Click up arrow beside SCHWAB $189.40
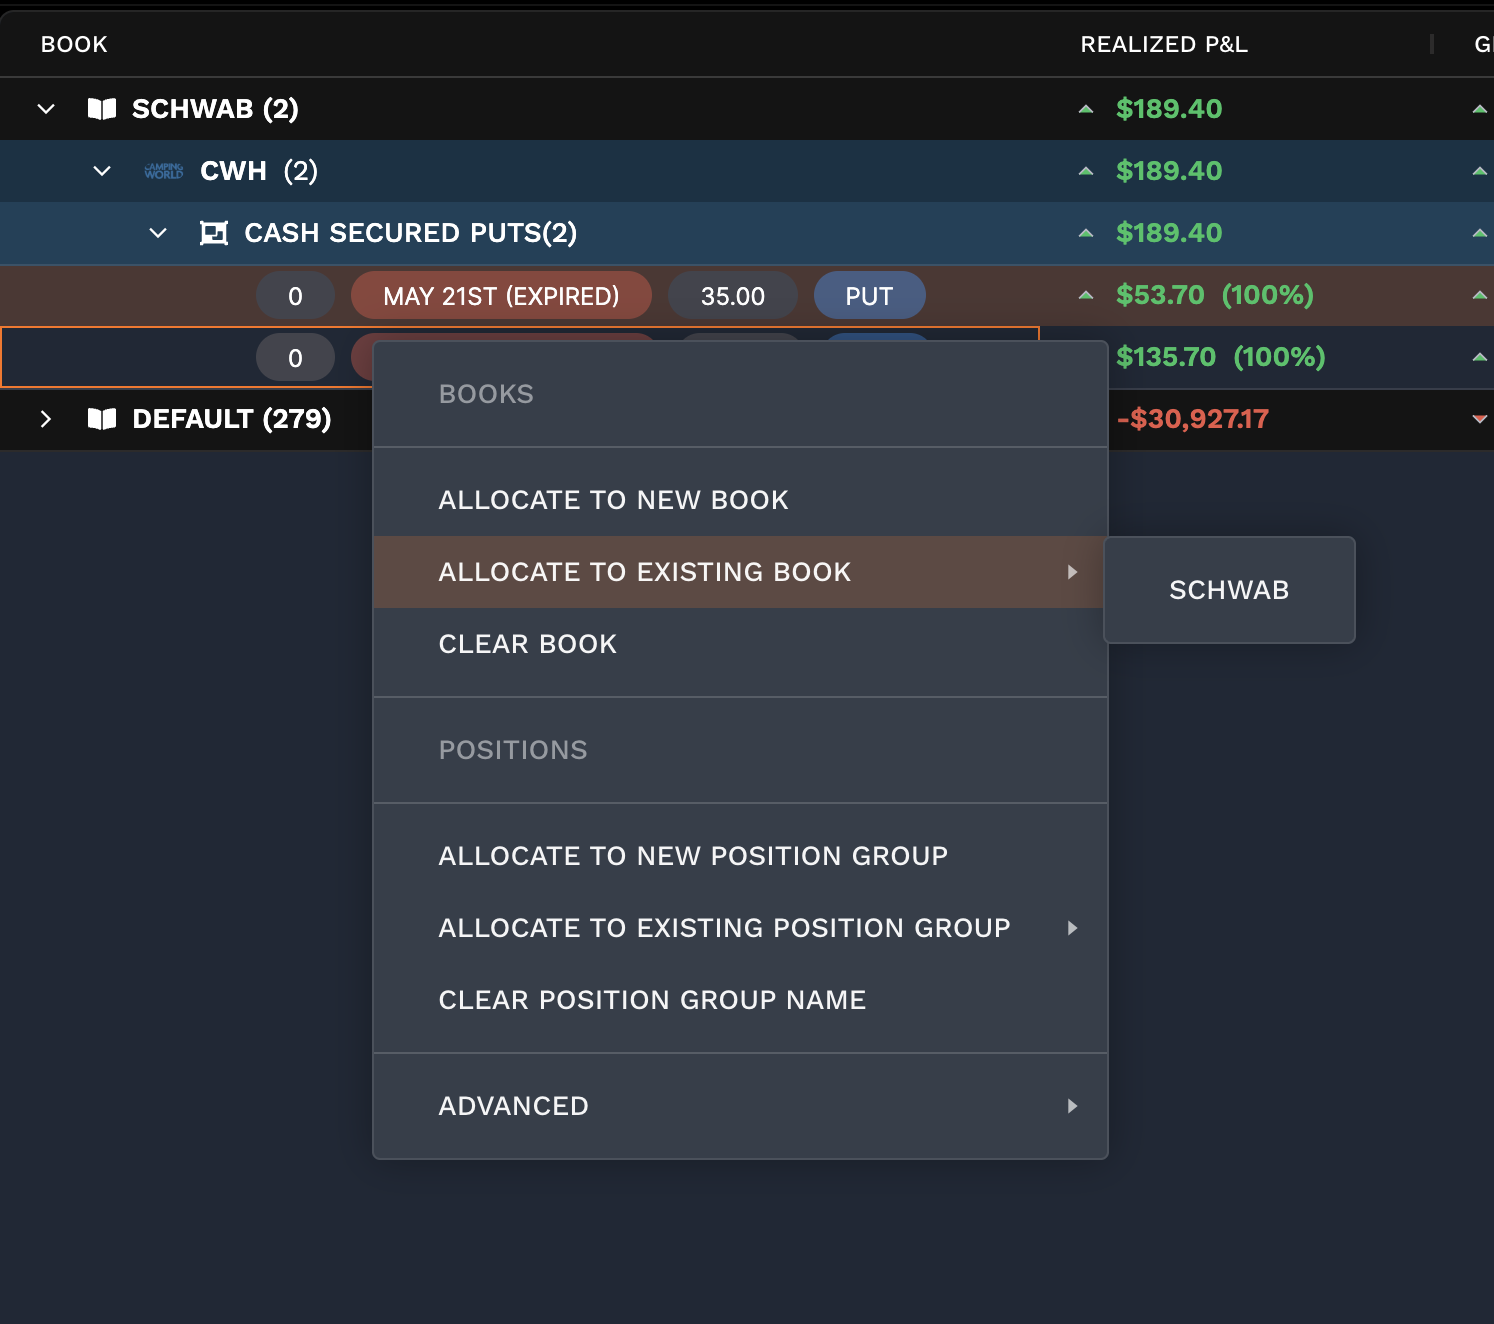 coord(1086,109)
